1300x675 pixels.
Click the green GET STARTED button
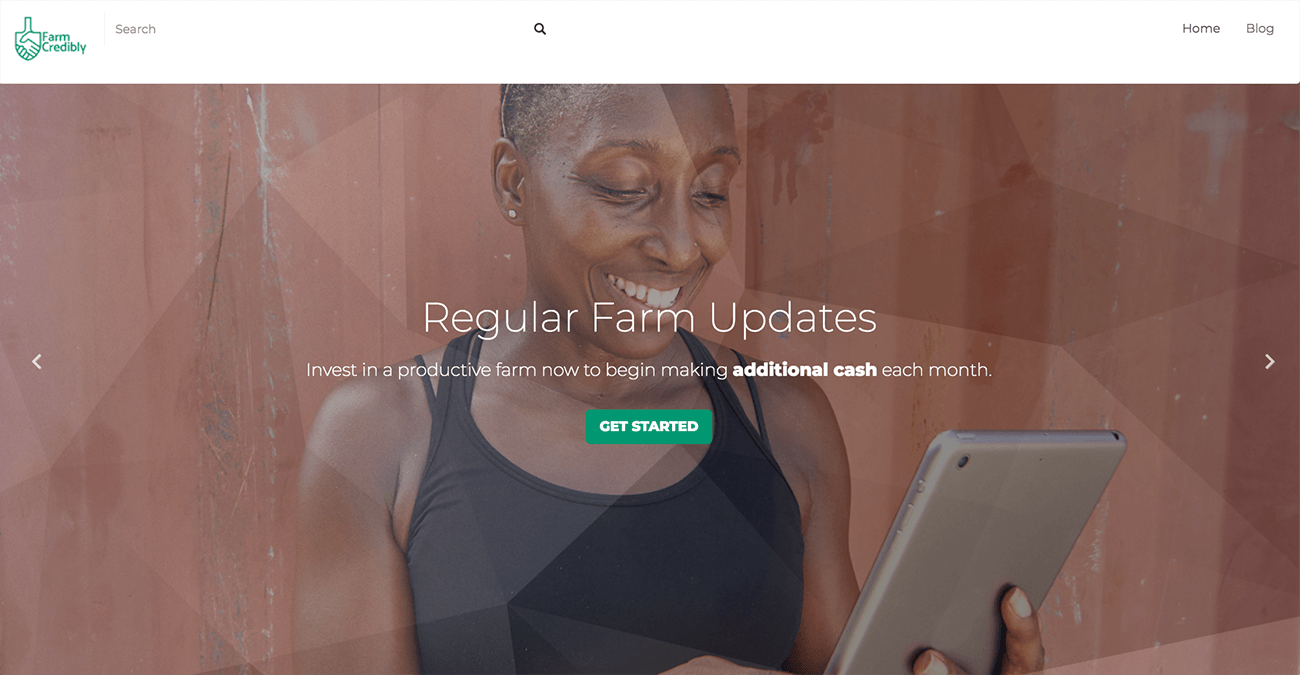tap(649, 426)
